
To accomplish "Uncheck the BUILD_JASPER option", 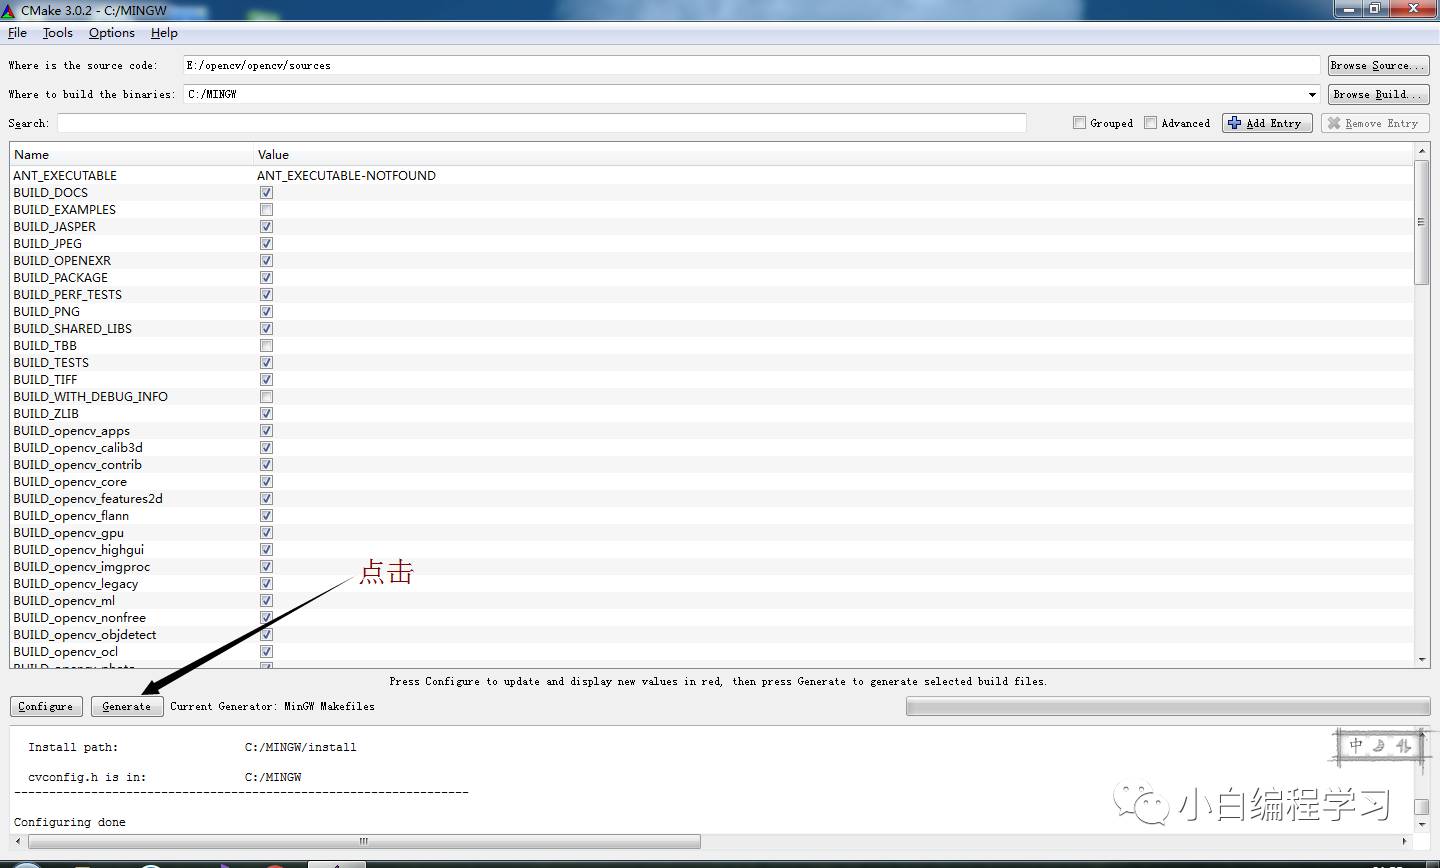I will click(x=266, y=227).
